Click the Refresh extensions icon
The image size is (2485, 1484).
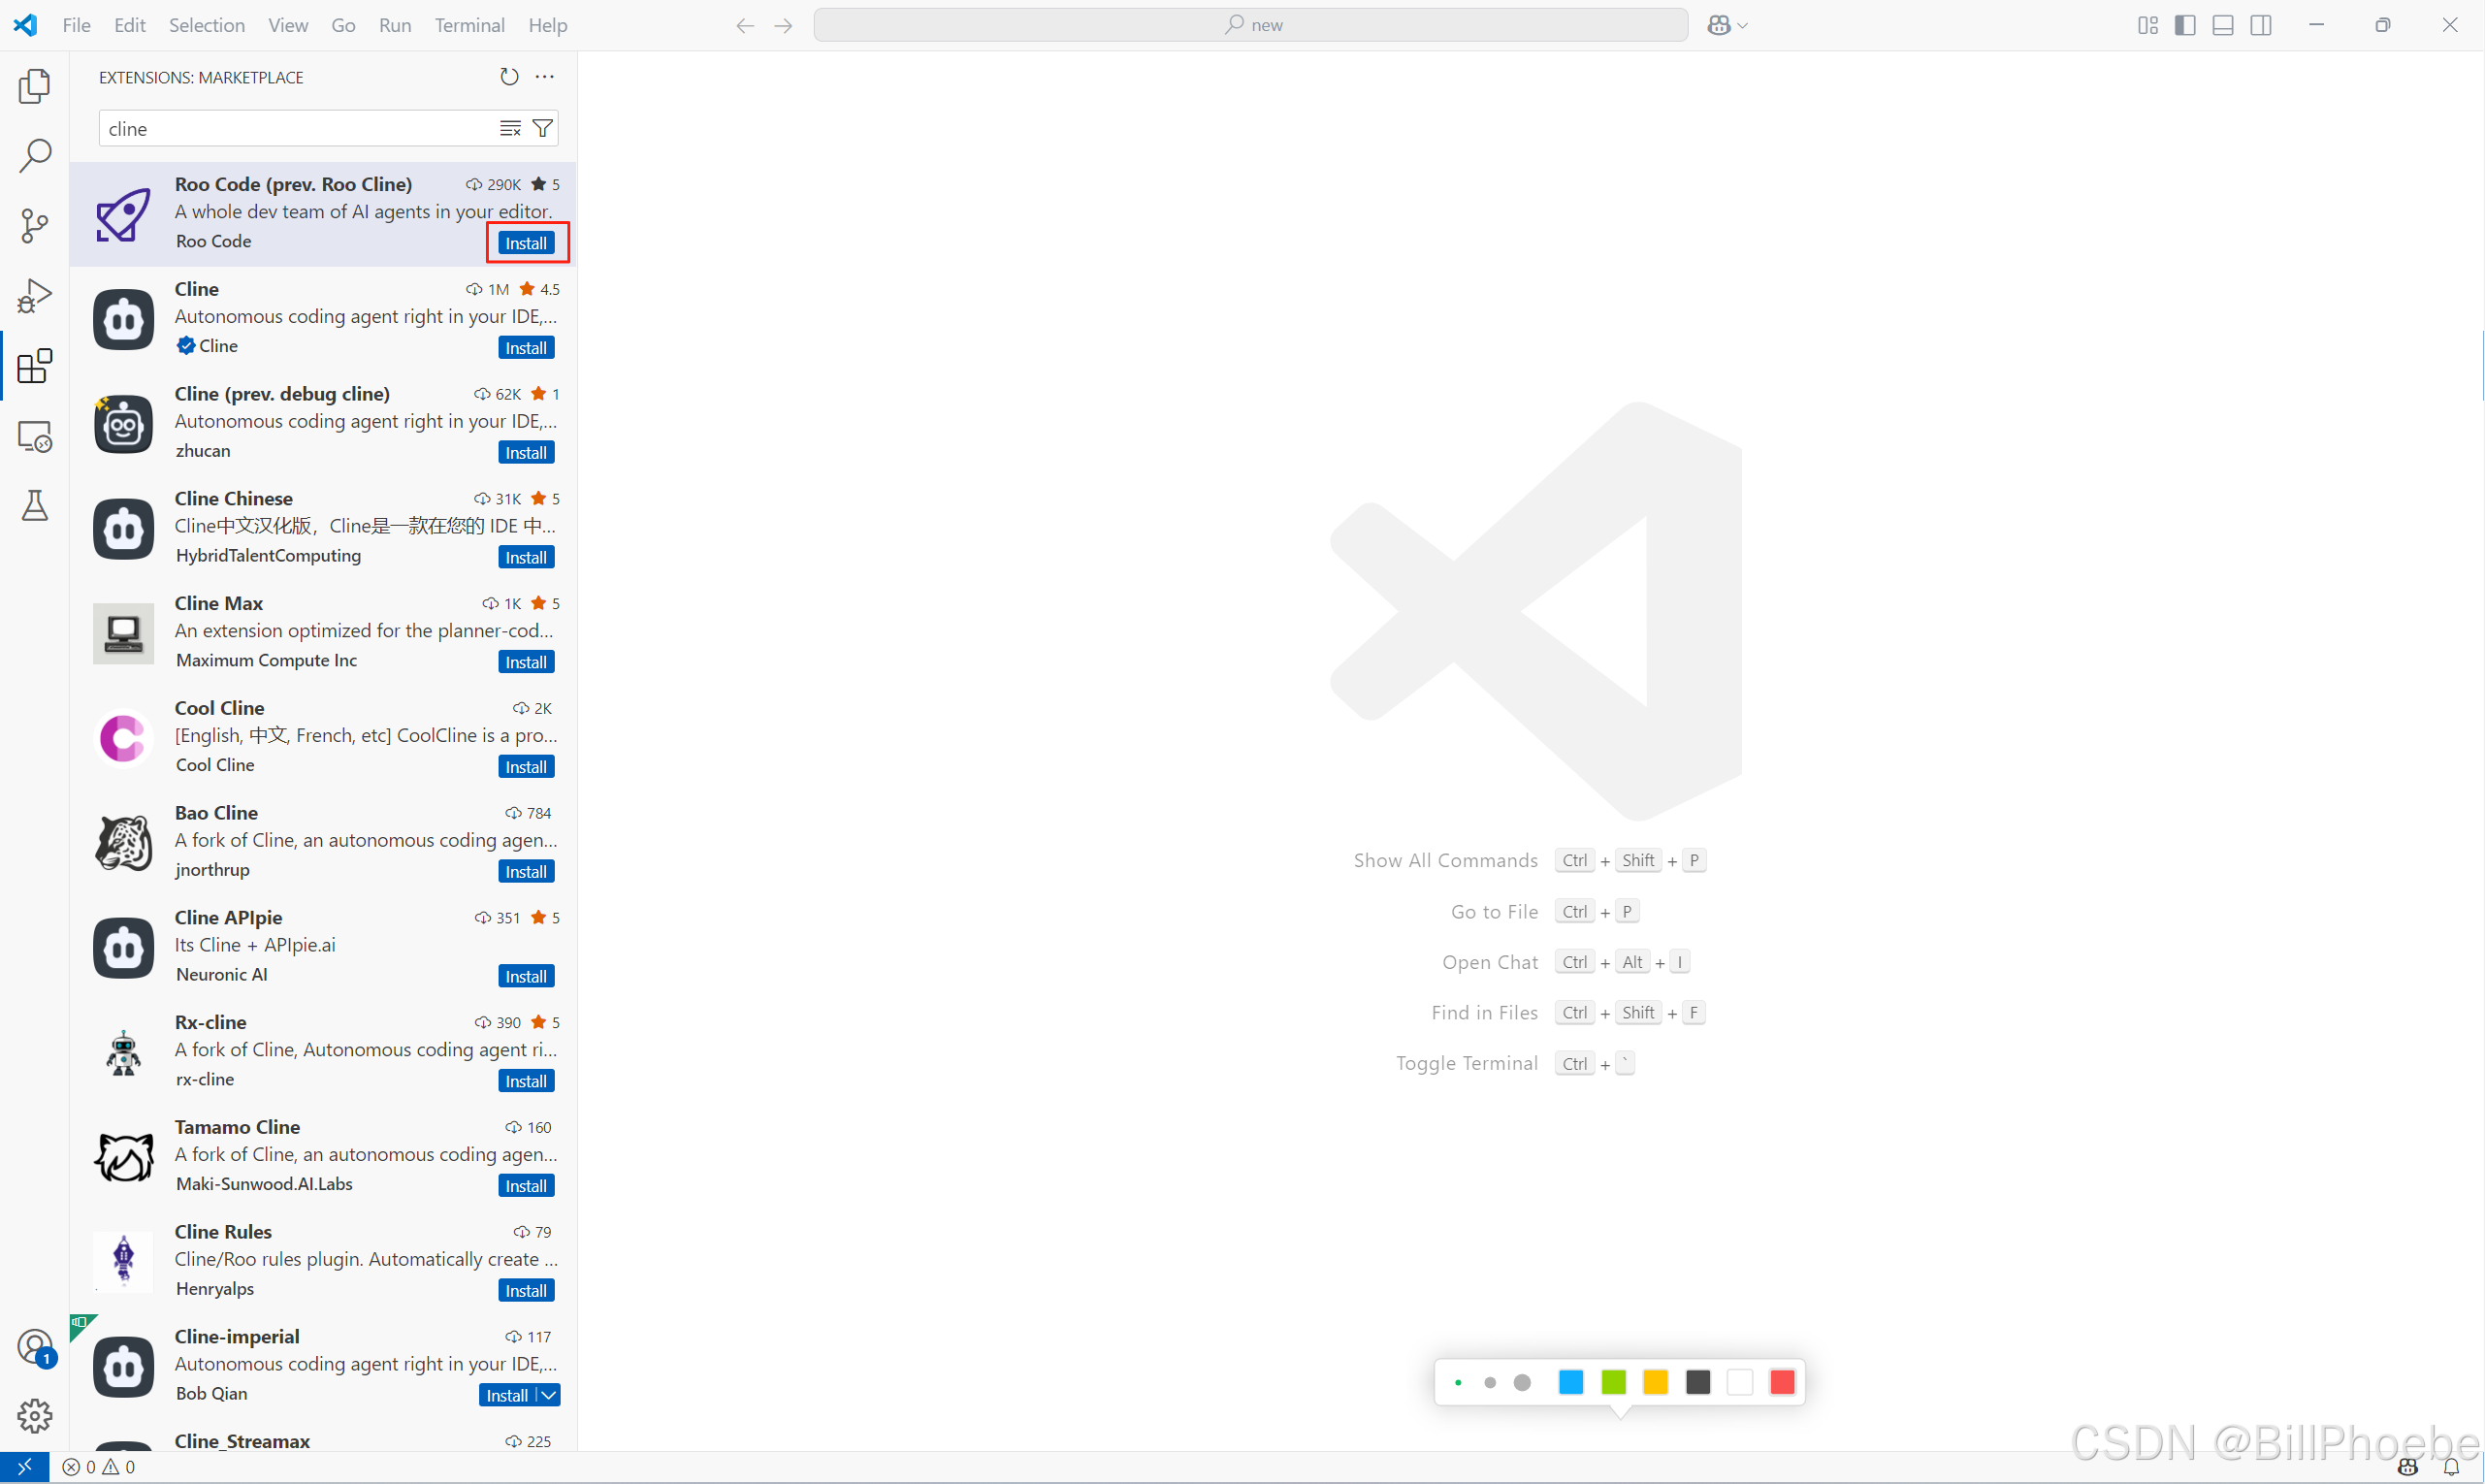(x=509, y=77)
